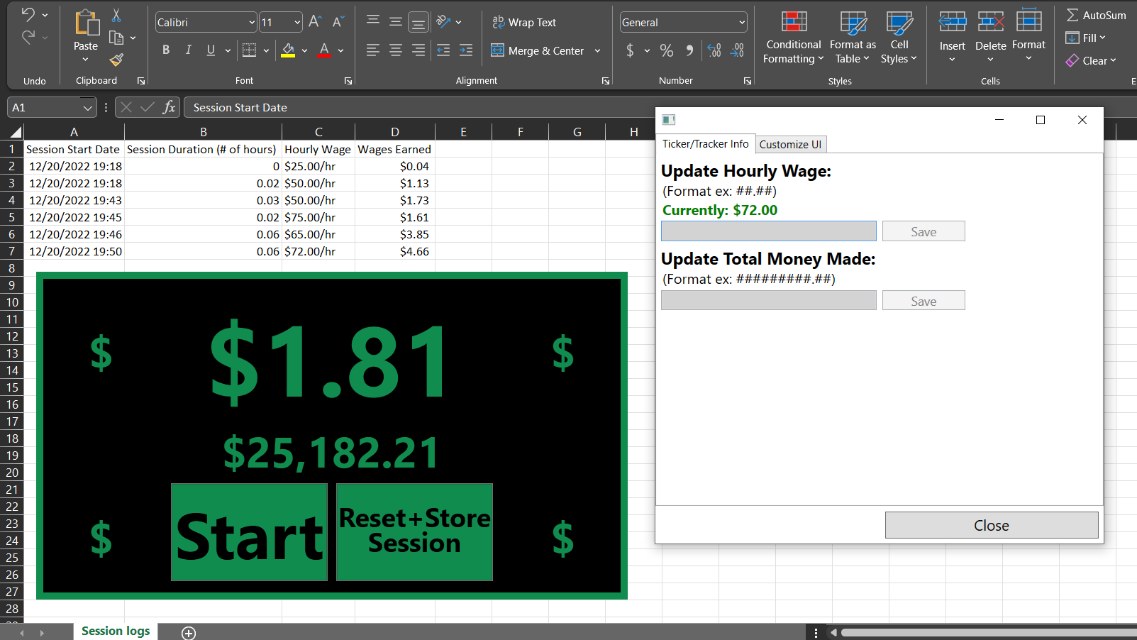Screen dimensions: 1137x640
Task: Align text to top
Action: pyautogui.click(x=373, y=21)
